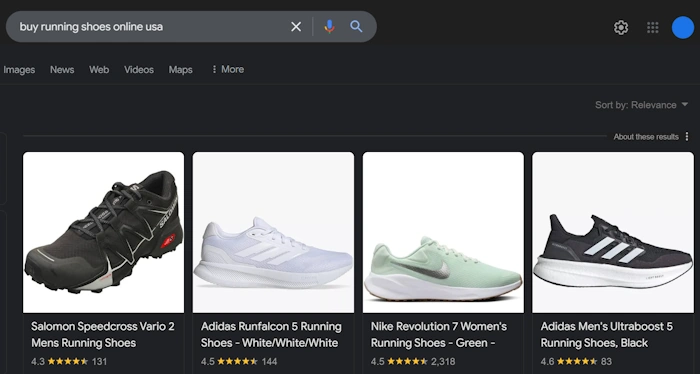The height and width of the screenshot is (374, 700).
Task: Switch to the Images tab
Action: (x=19, y=70)
